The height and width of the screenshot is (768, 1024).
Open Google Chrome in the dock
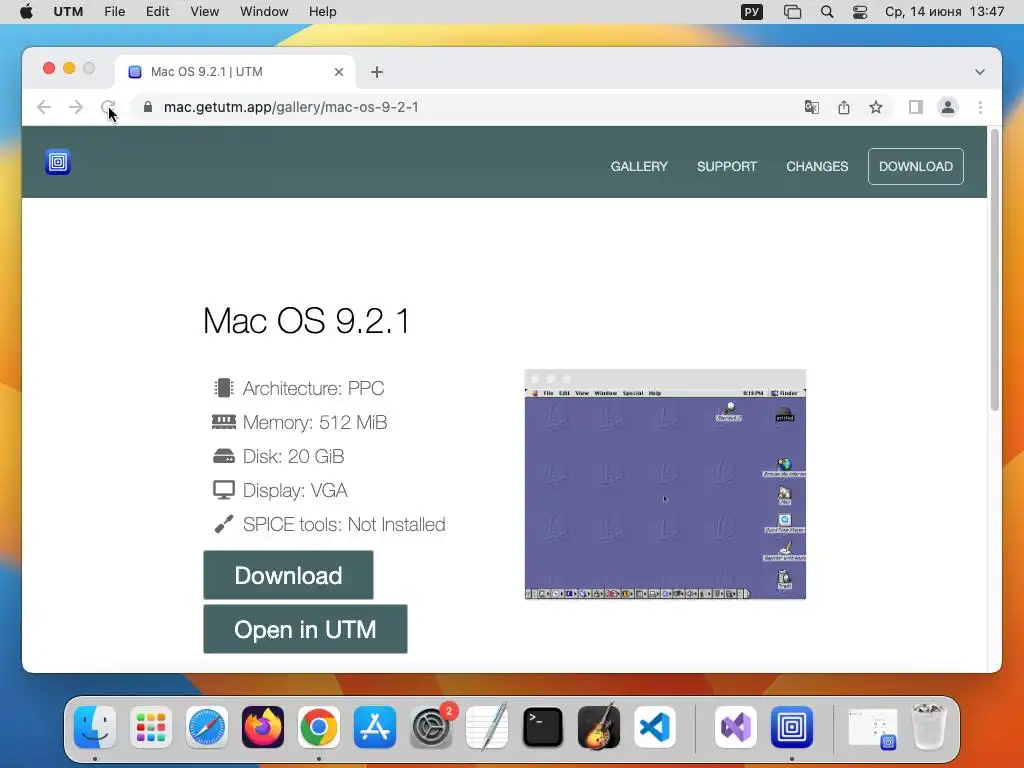click(319, 727)
